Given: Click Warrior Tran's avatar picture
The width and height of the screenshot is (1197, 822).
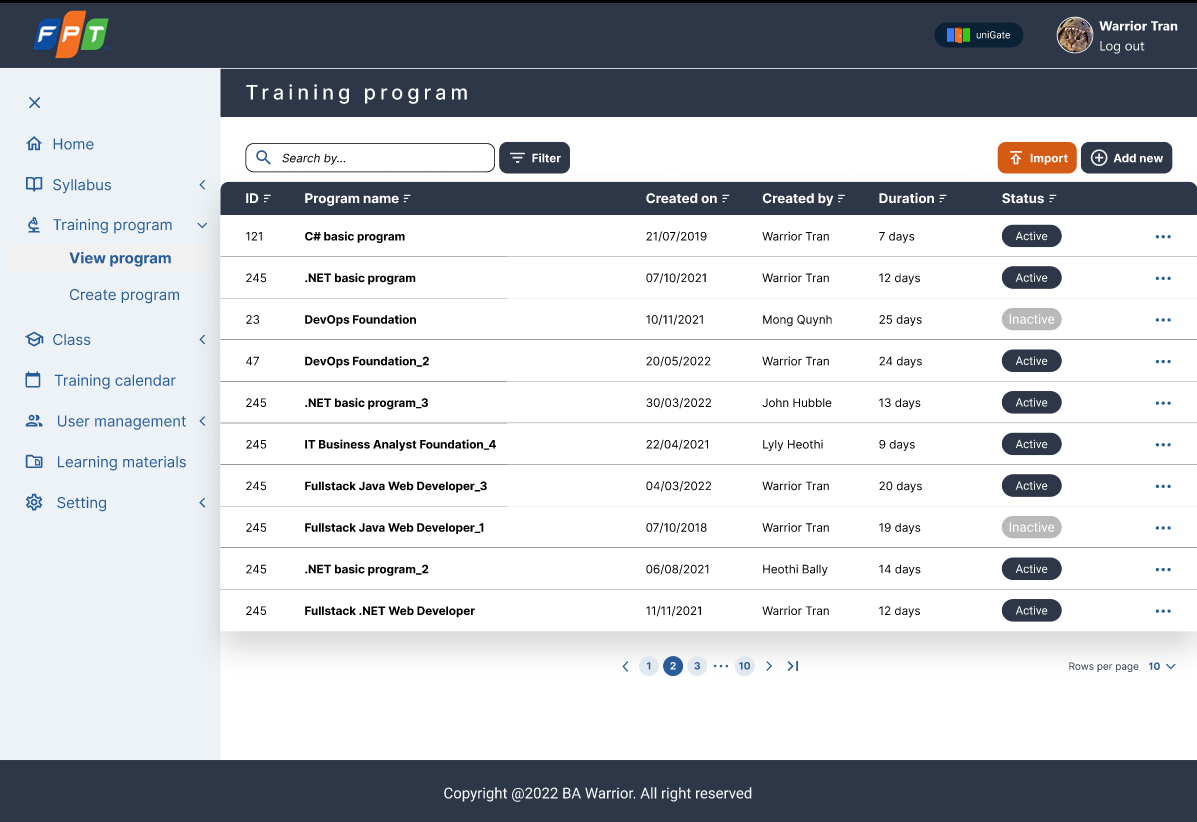Looking at the screenshot, I should point(1074,35).
